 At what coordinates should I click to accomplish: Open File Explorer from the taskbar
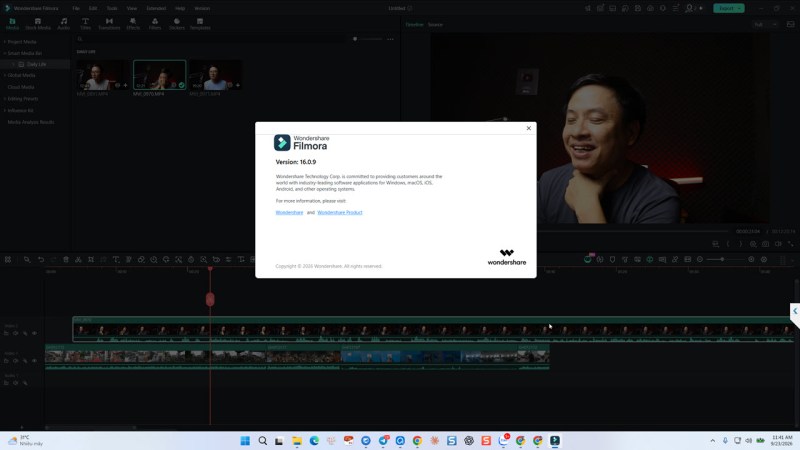(296, 441)
